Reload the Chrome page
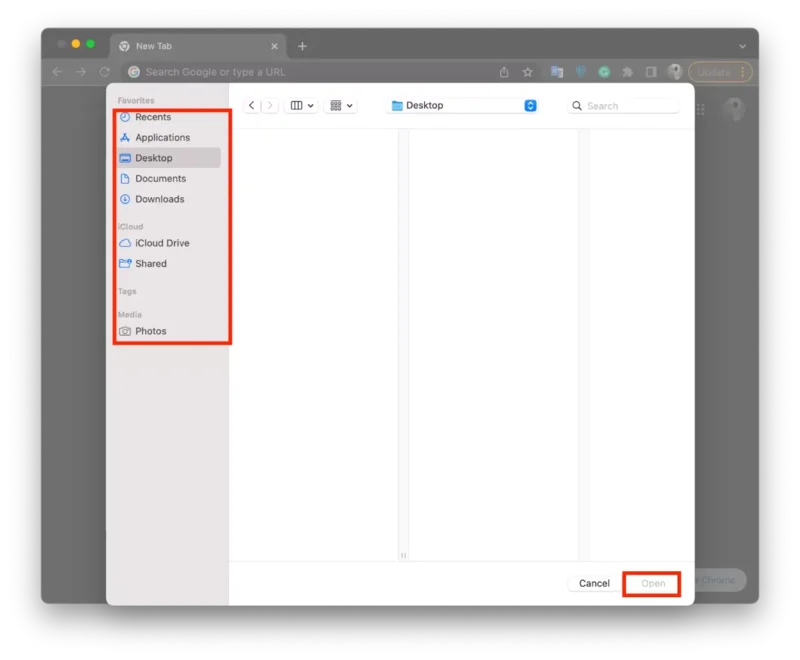The width and height of the screenshot is (800, 660). point(105,72)
